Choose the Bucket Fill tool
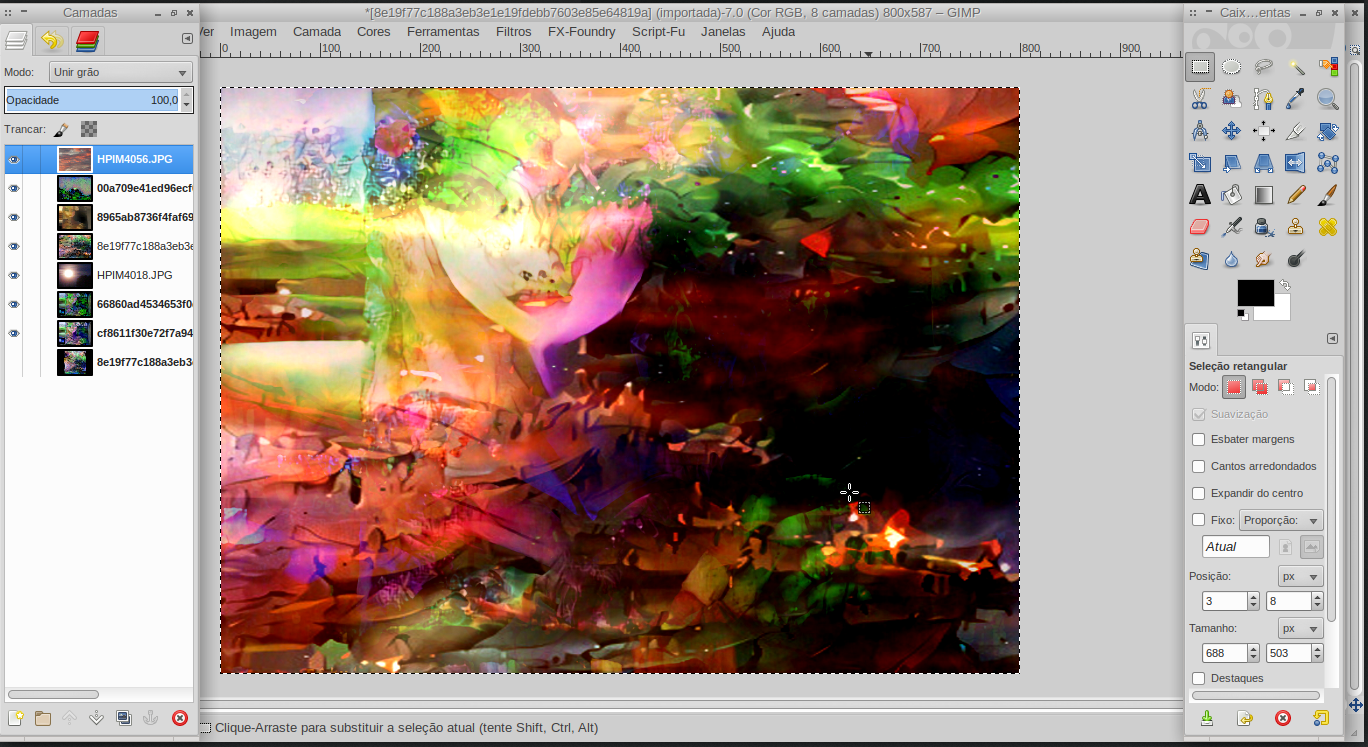 click(1232, 195)
